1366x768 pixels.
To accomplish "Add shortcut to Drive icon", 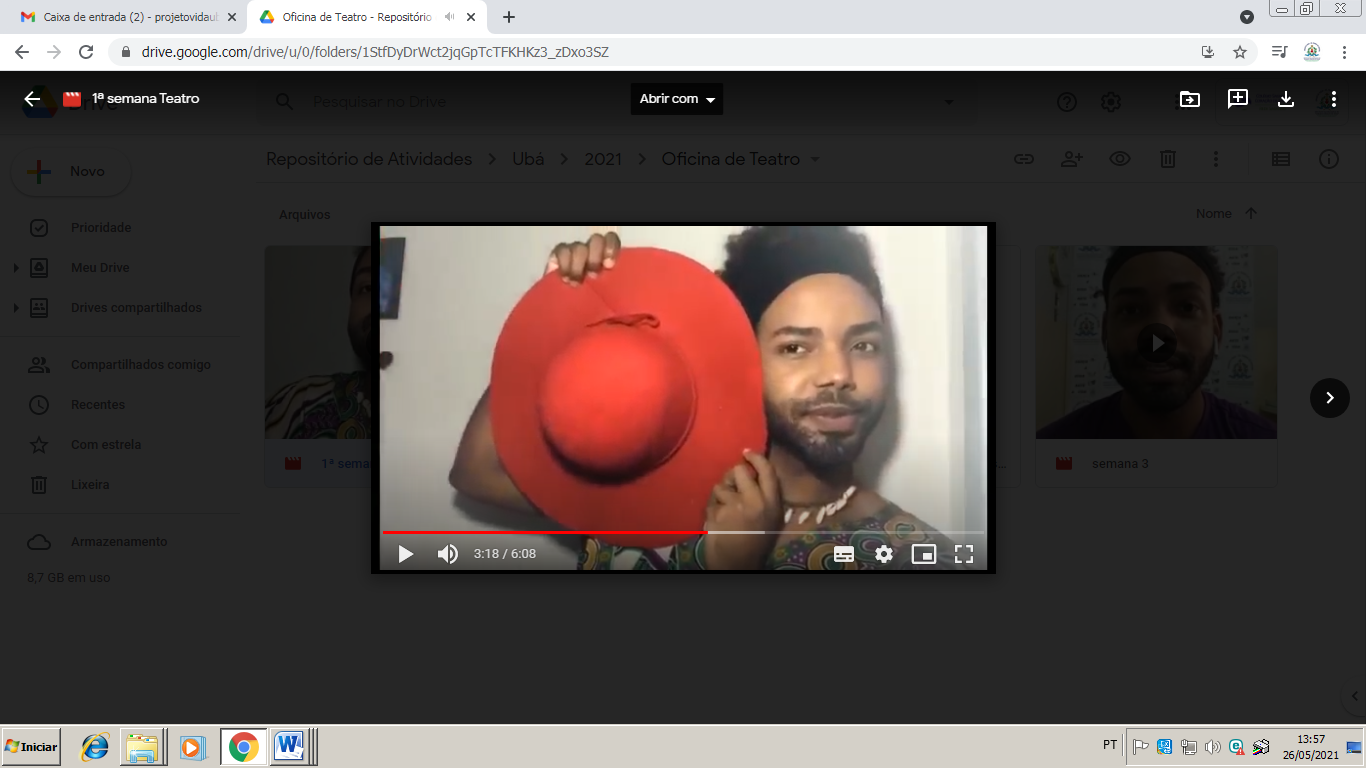I will point(1190,99).
